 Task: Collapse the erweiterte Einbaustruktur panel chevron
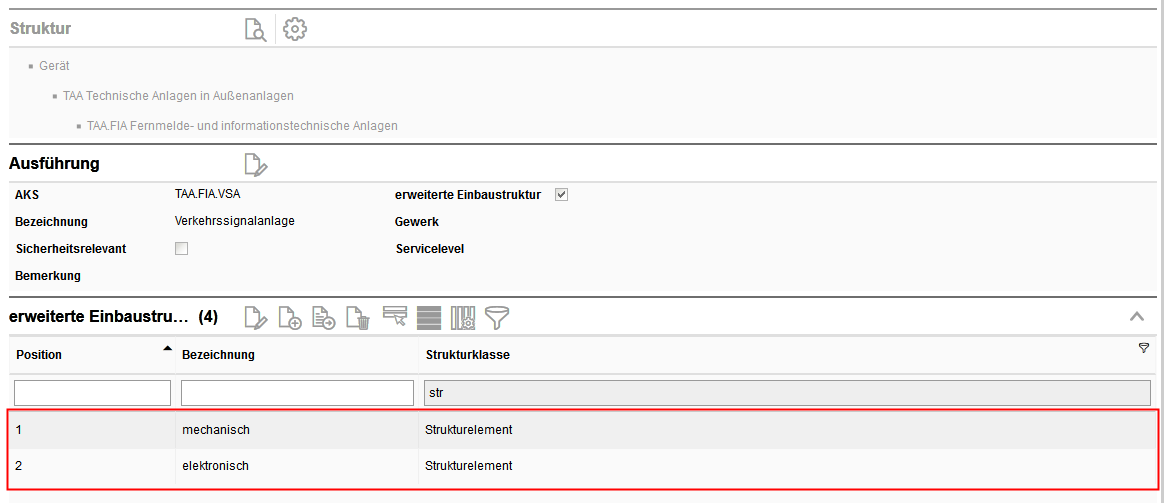point(1137,316)
